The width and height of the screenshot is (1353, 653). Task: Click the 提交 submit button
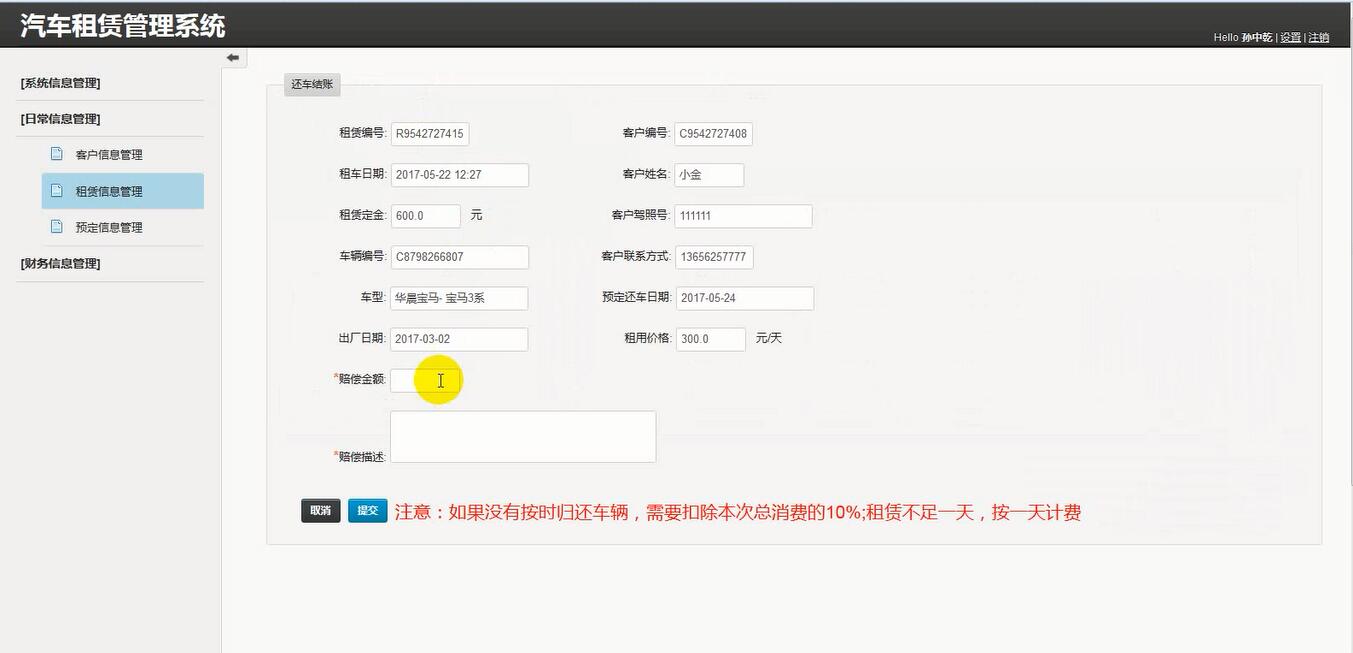point(366,510)
